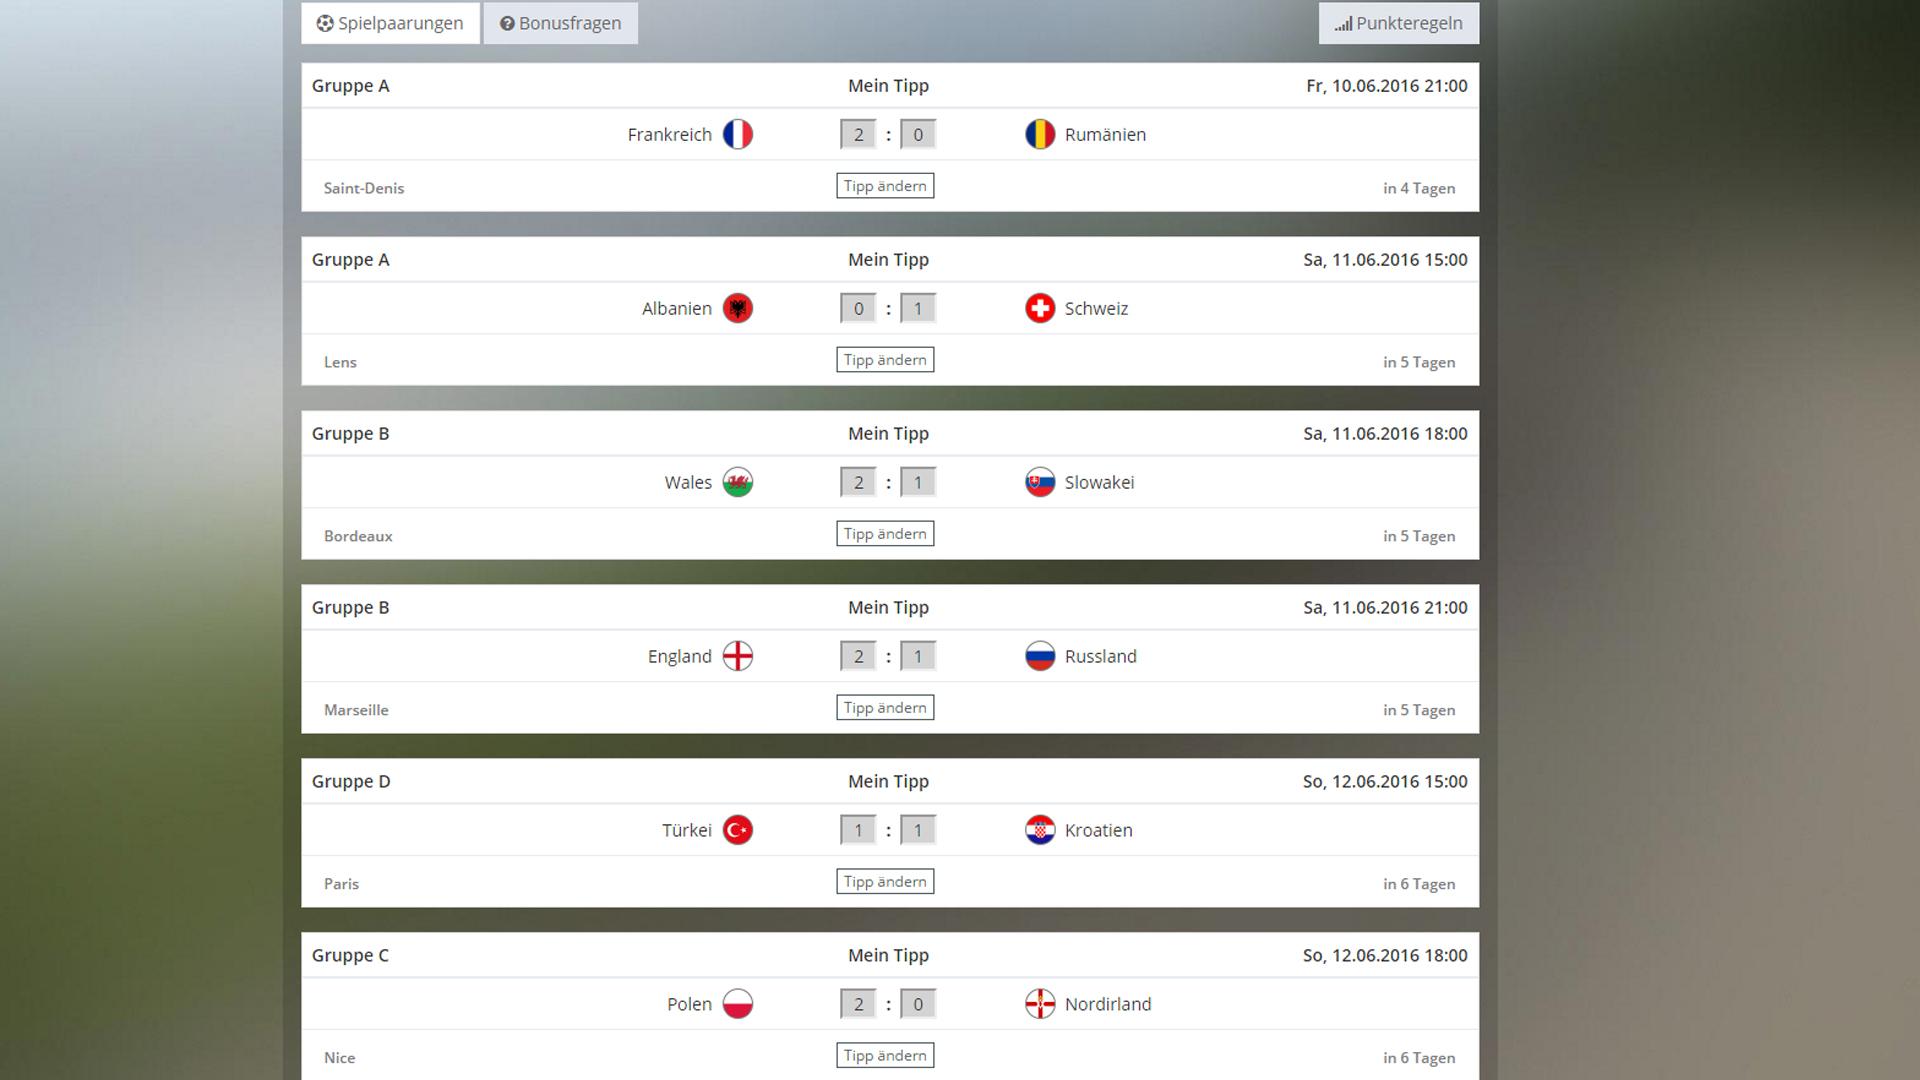
Task: Click the Wales flag icon
Action: click(738, 482)
